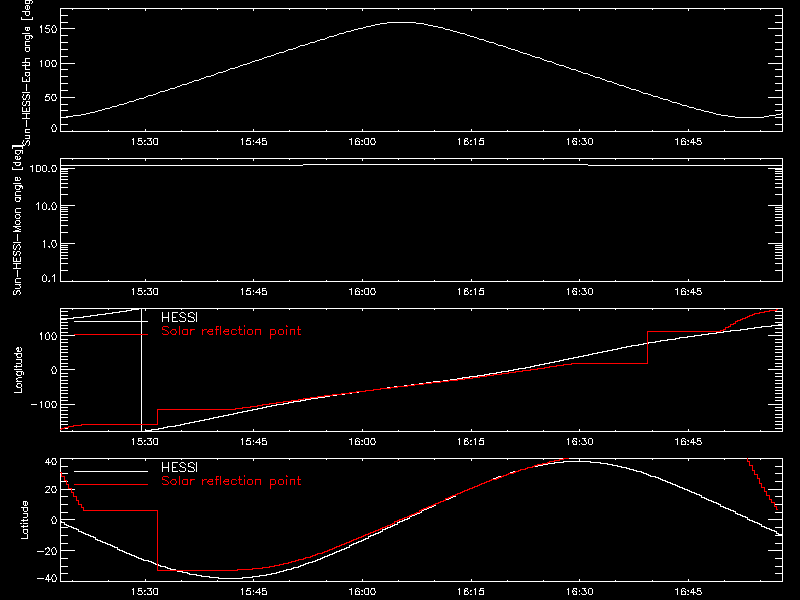Click the HESSI legend label in Latitude plot
Screen dimensions: 800x600
[x=179, y=467]
